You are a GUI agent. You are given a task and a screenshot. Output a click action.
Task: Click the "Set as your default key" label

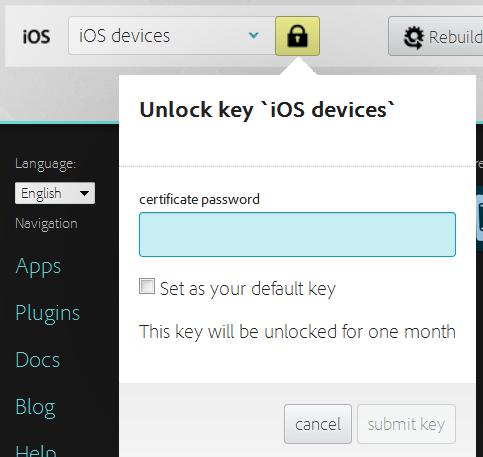coord(248,289)
